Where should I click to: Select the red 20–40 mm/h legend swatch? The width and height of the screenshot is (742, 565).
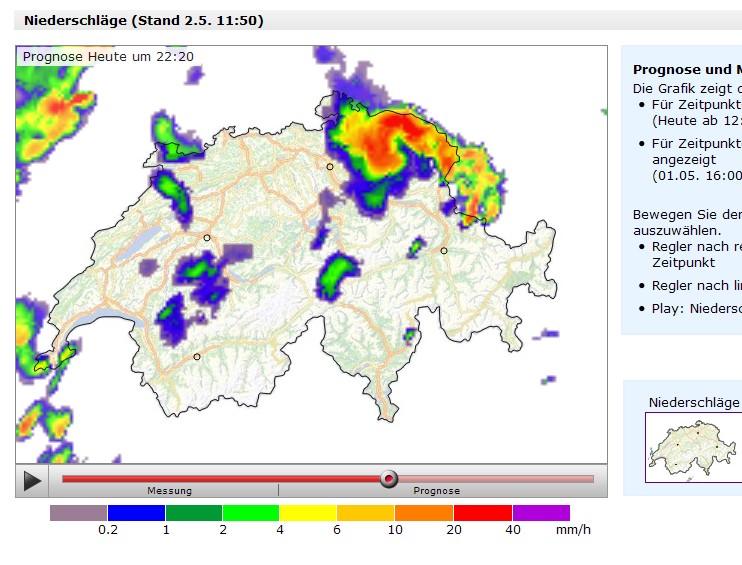pos(483,513)
